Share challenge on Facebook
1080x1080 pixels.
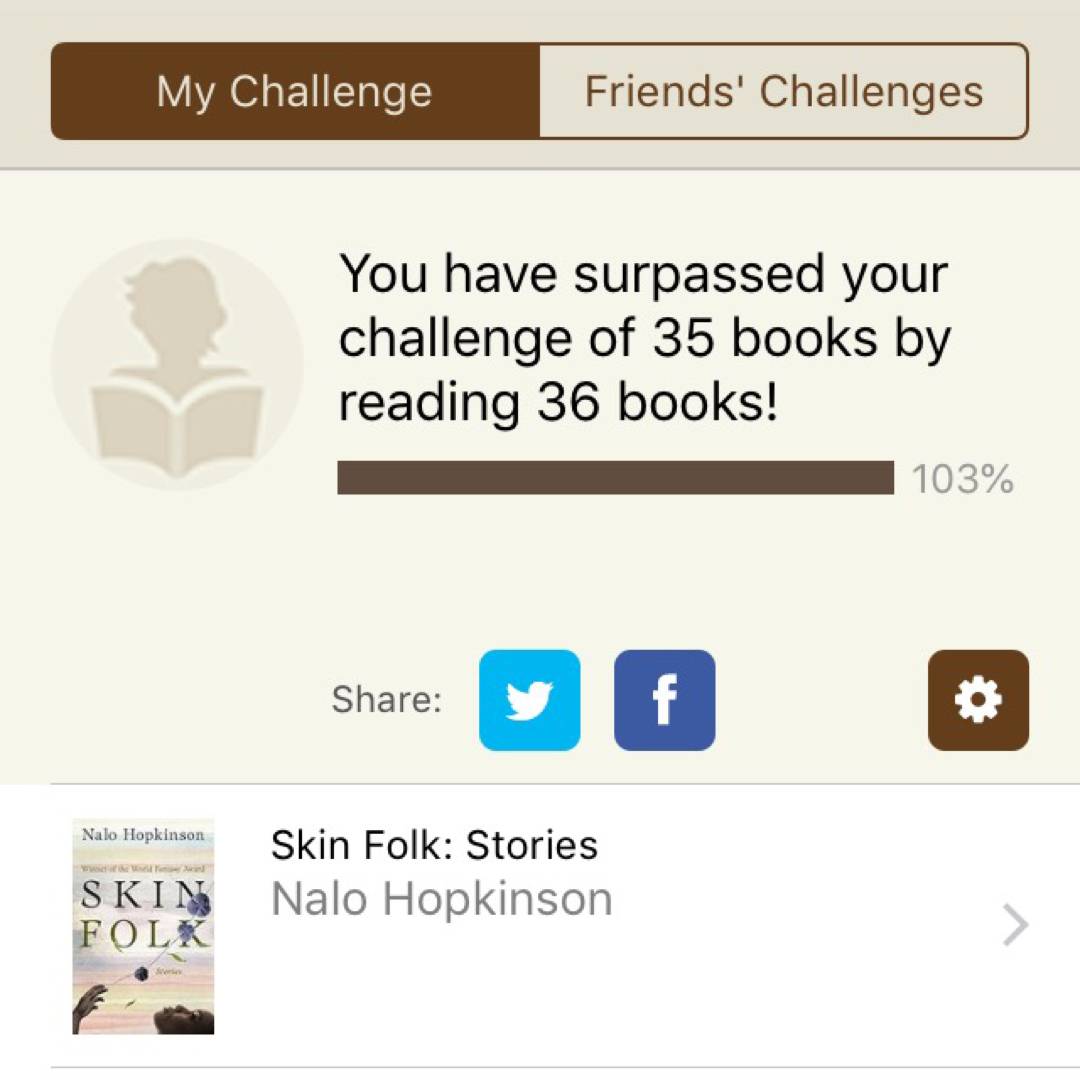point(664,700)
